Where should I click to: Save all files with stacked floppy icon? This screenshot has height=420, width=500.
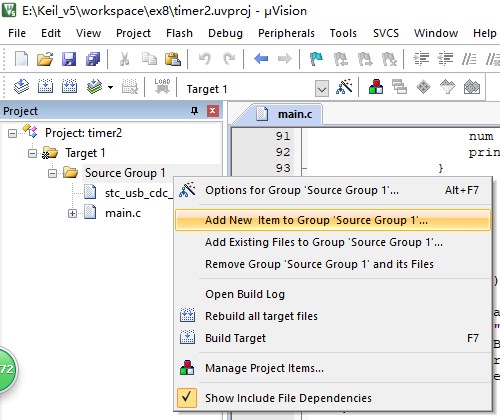coord(93,59)
